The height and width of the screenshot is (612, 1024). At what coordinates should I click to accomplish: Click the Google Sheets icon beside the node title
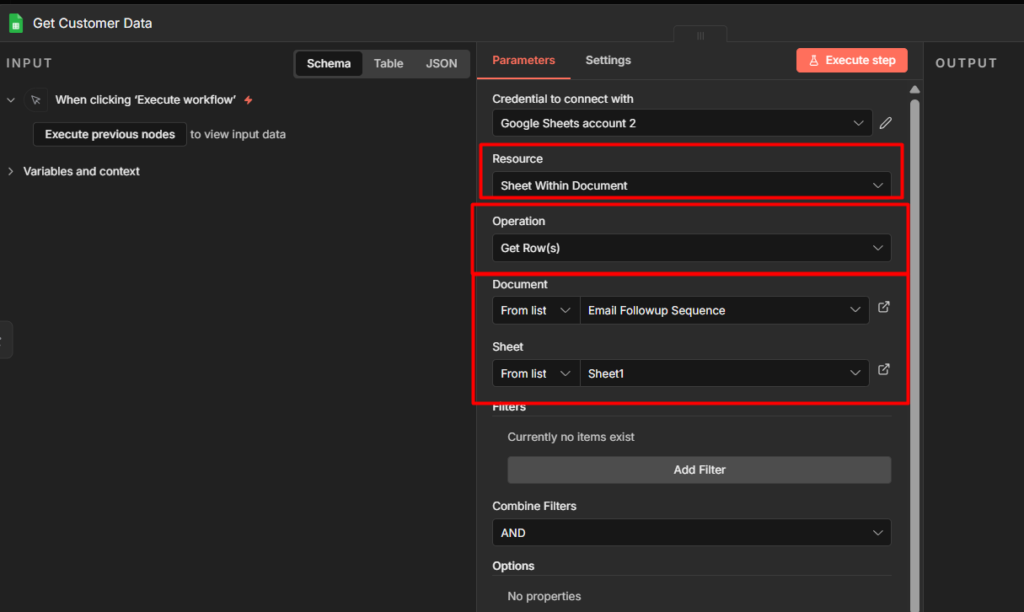pyautogui.click(x=14, y=22)
